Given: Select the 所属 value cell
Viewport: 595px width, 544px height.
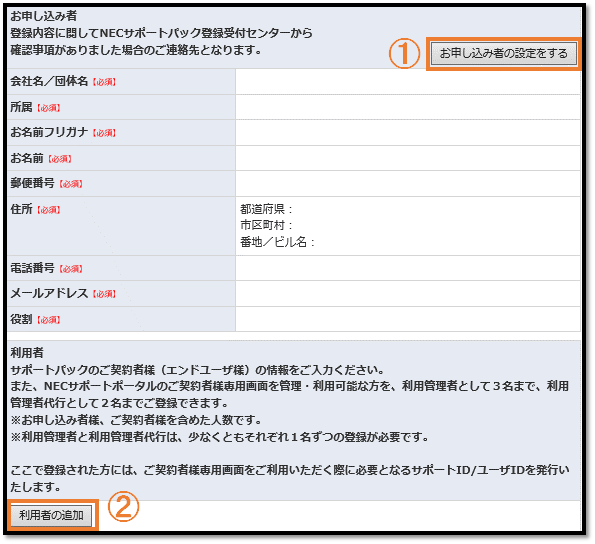Looking at the screenshot, I should pyautogui.click(x=408, y=107).
